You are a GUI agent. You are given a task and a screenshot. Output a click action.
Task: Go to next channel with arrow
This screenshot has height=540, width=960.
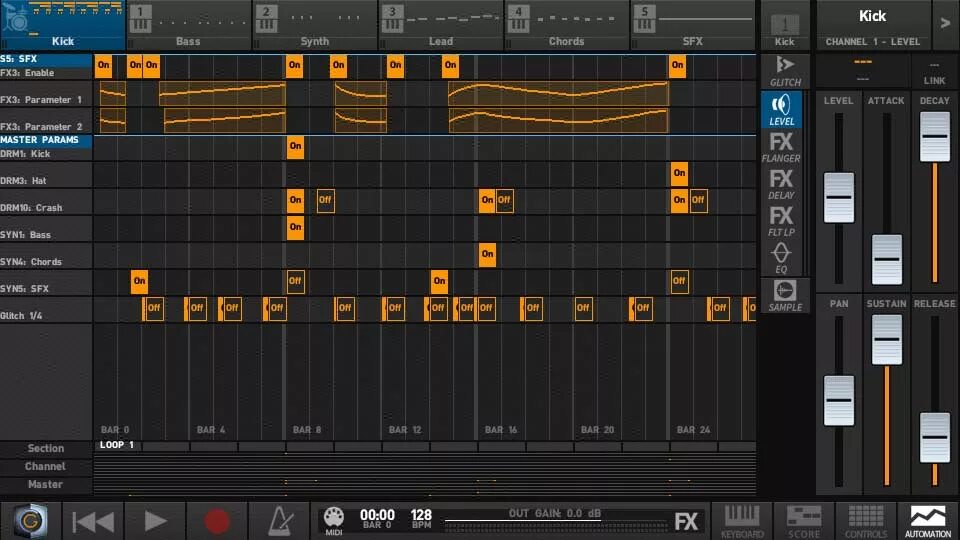pyautogui.click(x=945, y=24)
